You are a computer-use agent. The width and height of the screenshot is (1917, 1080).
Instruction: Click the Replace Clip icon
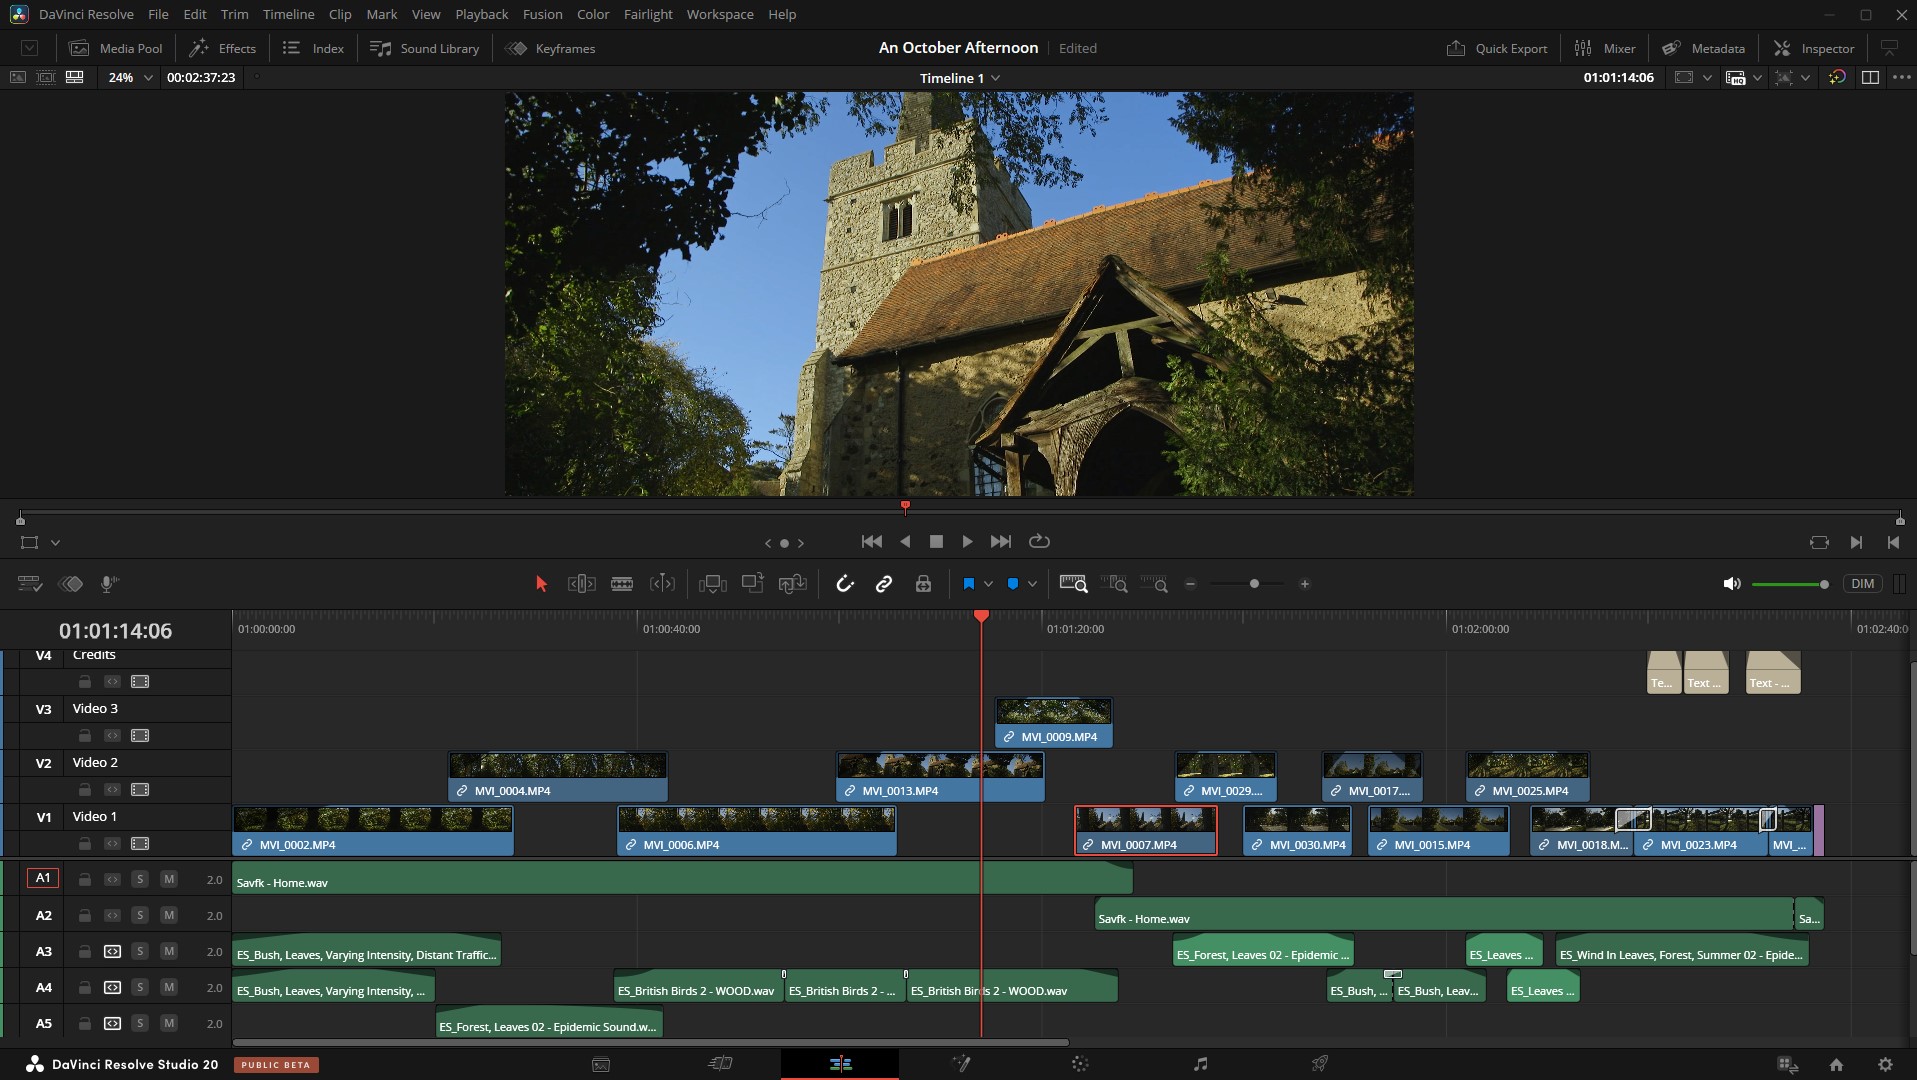pyautogui.click(x=792, y=584)
